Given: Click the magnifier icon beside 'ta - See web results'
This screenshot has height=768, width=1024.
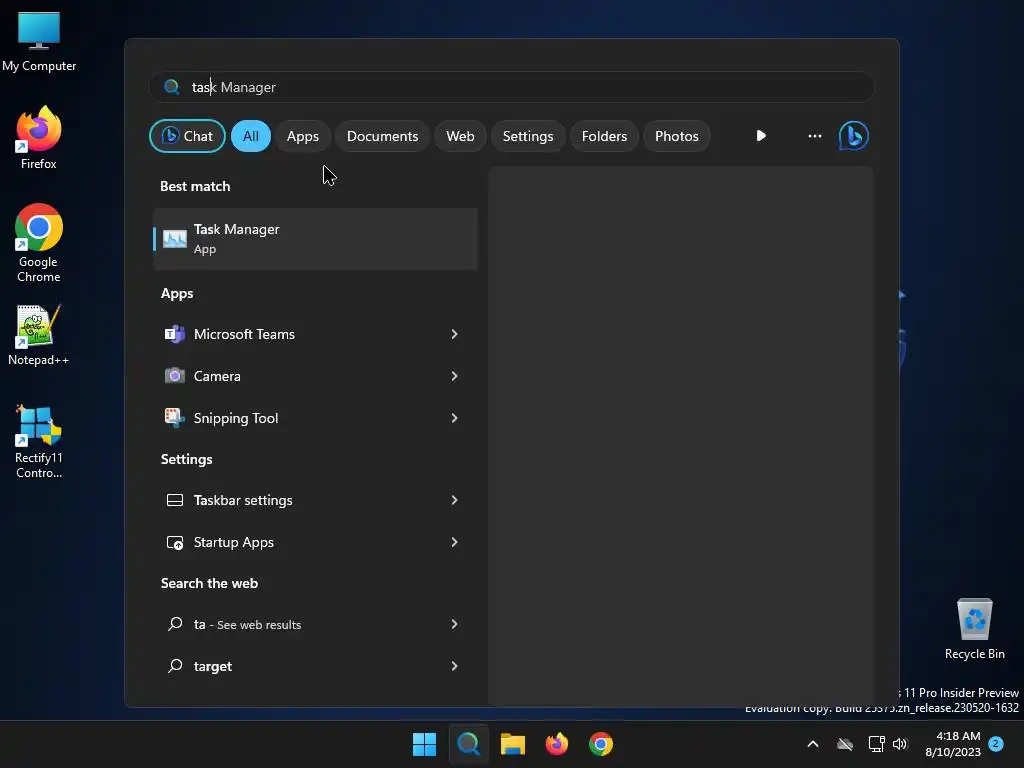Looking at the screenshot, I should click(174, 624).
